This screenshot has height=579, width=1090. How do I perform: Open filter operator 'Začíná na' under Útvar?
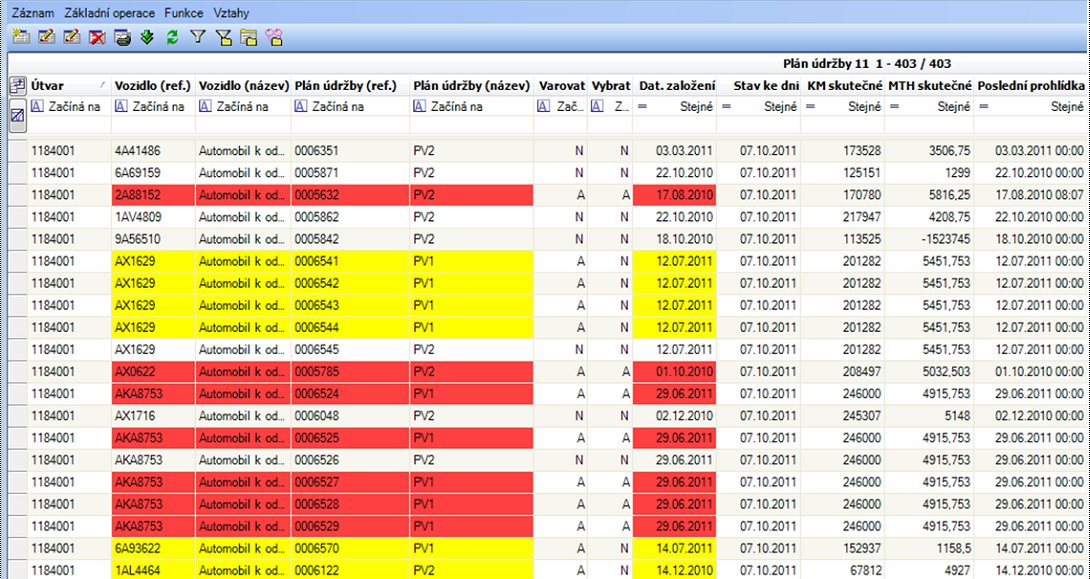click(70, 107)
